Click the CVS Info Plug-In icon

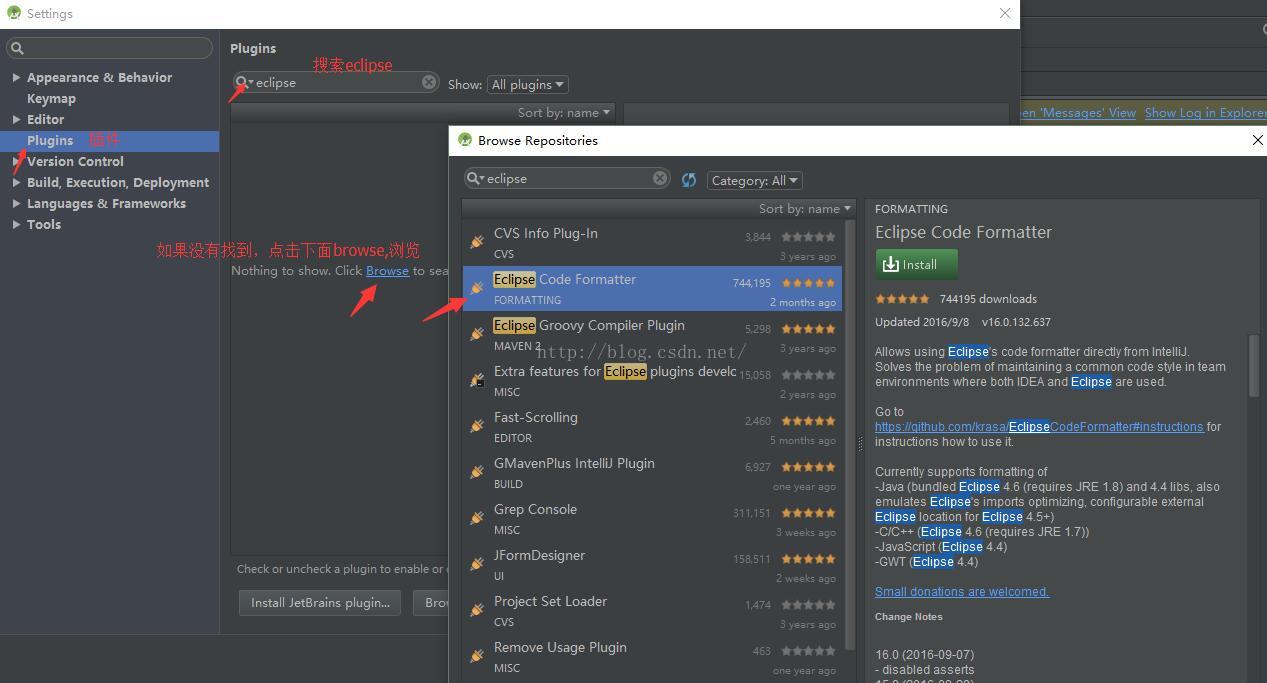coord(477,242)
